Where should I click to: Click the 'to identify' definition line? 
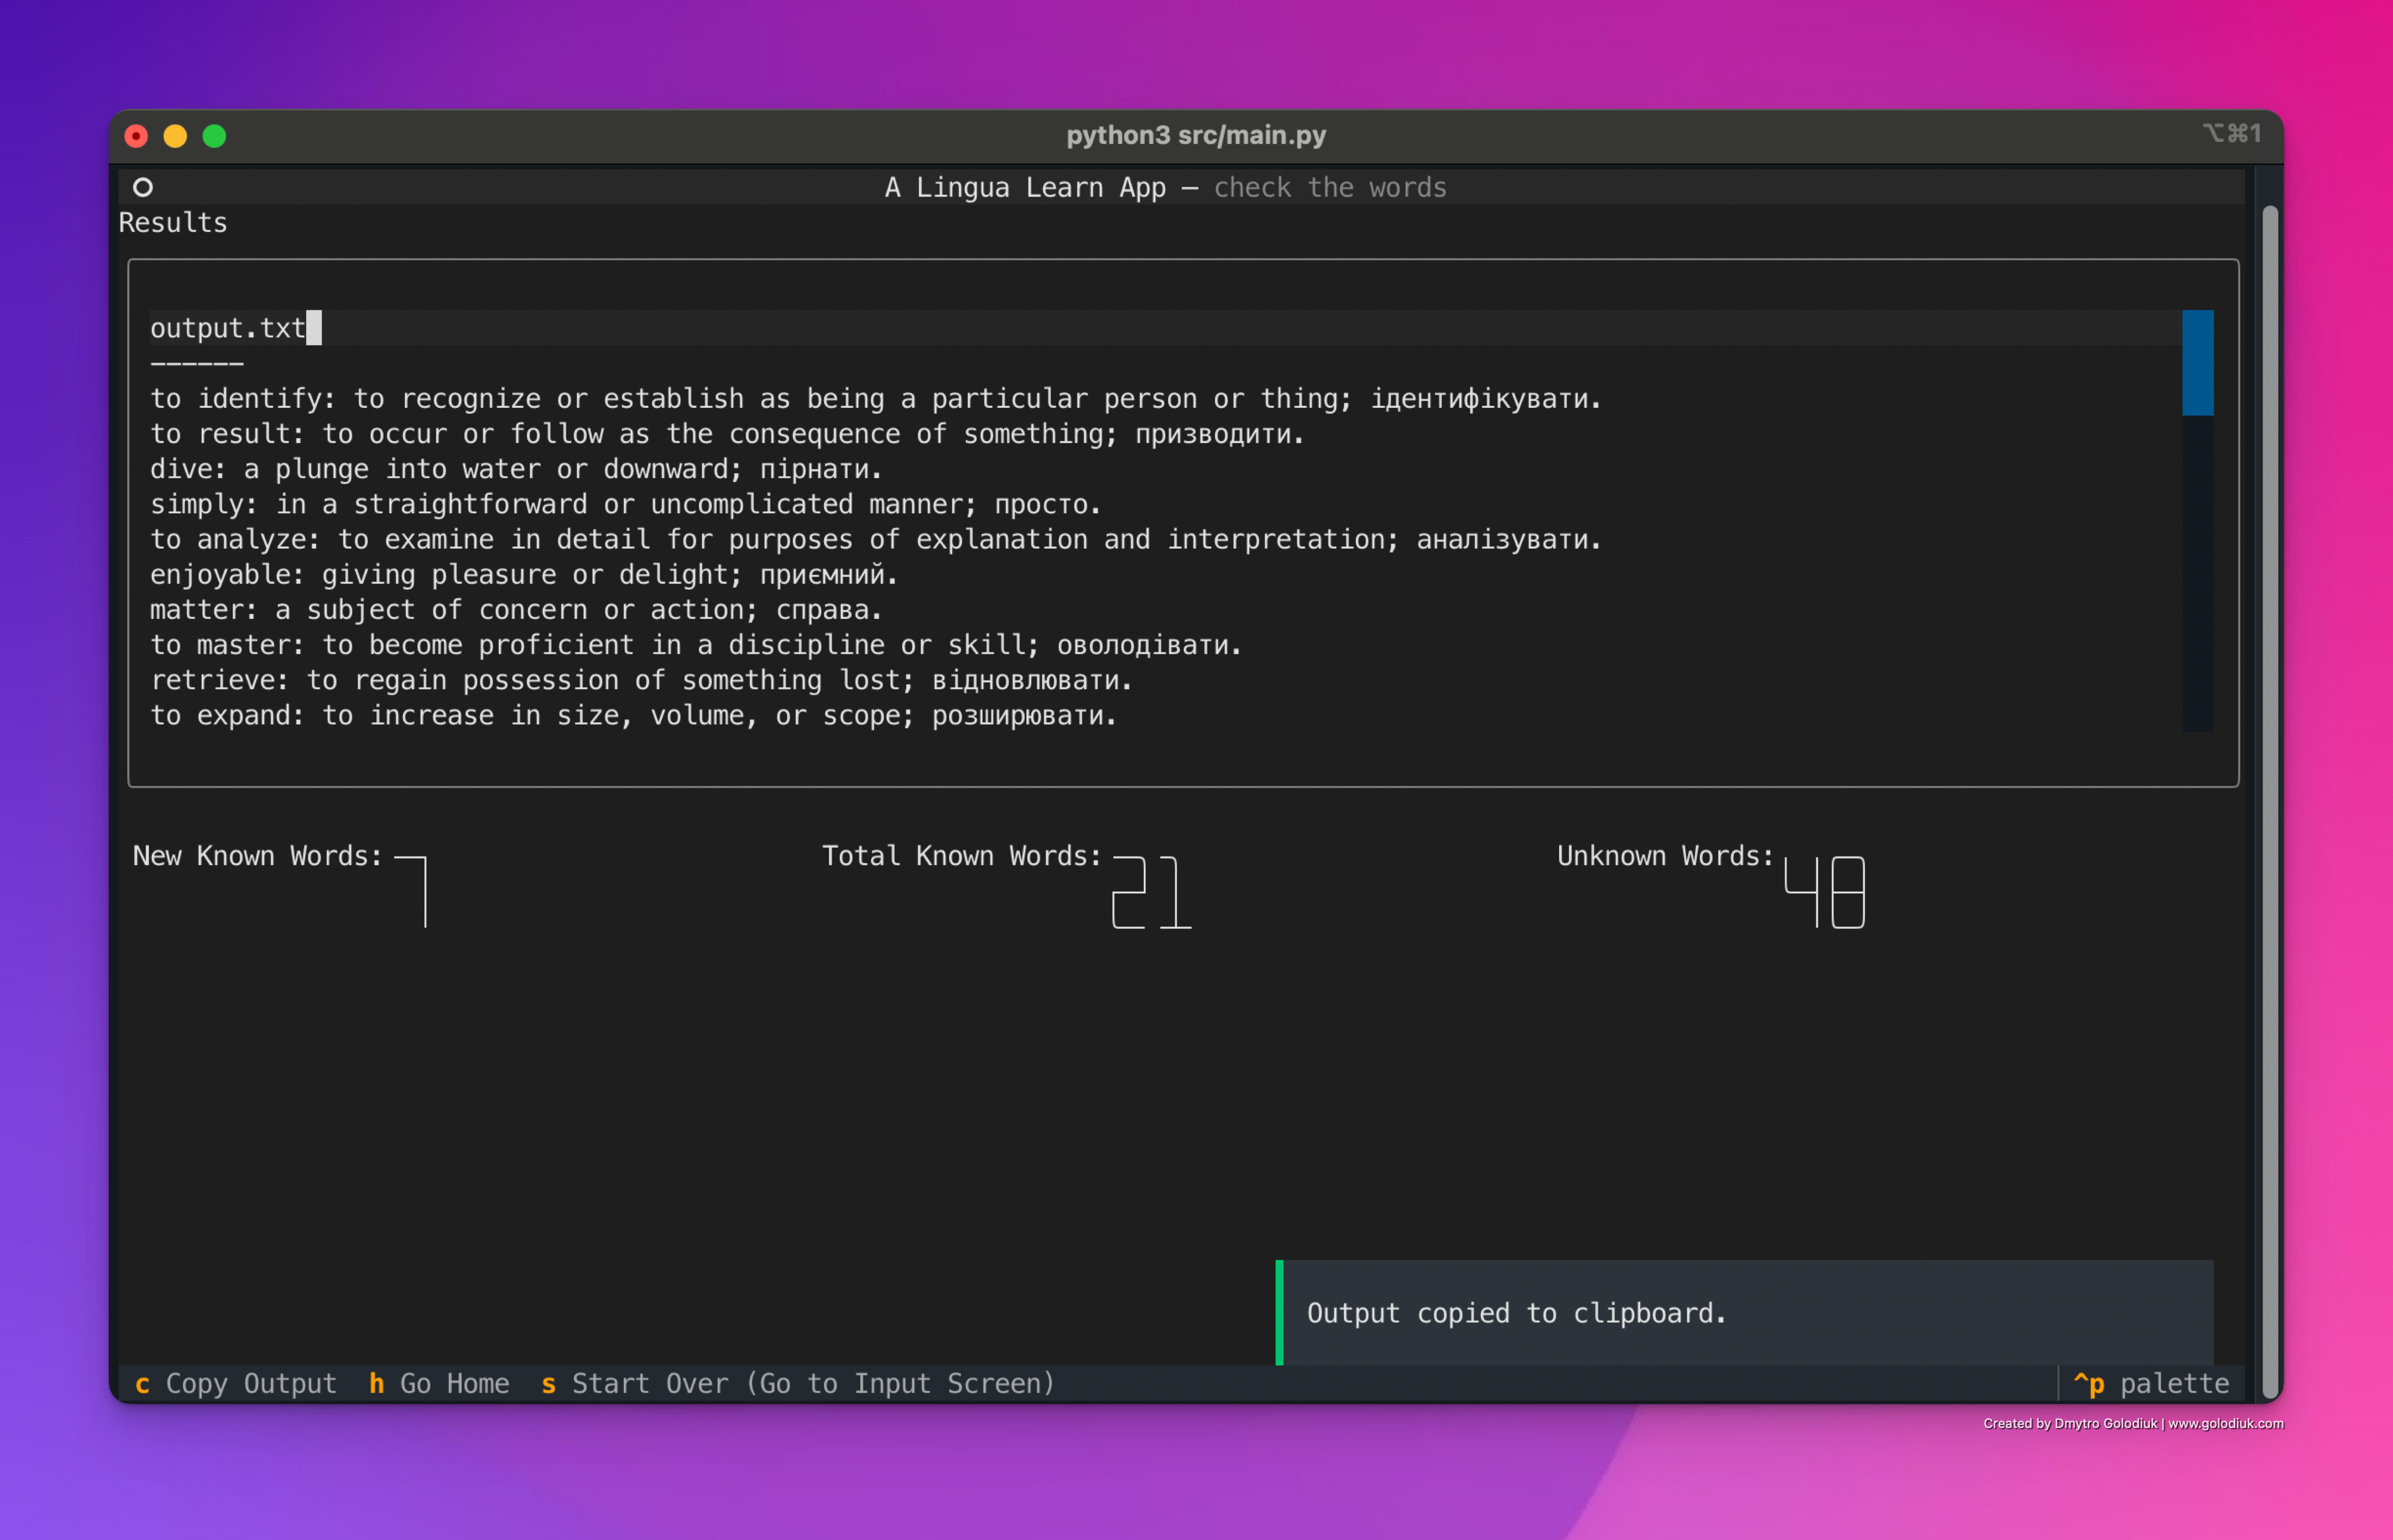coord(875,398)
